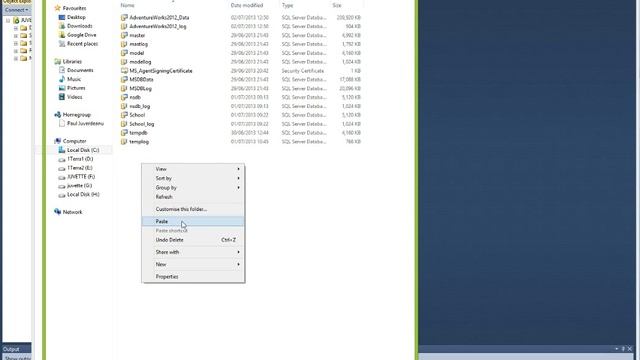Image resolution: width=640 pixels, height=360 pixels.
Task: Click the Security Certificate type cell
Action: click(302, 71)
